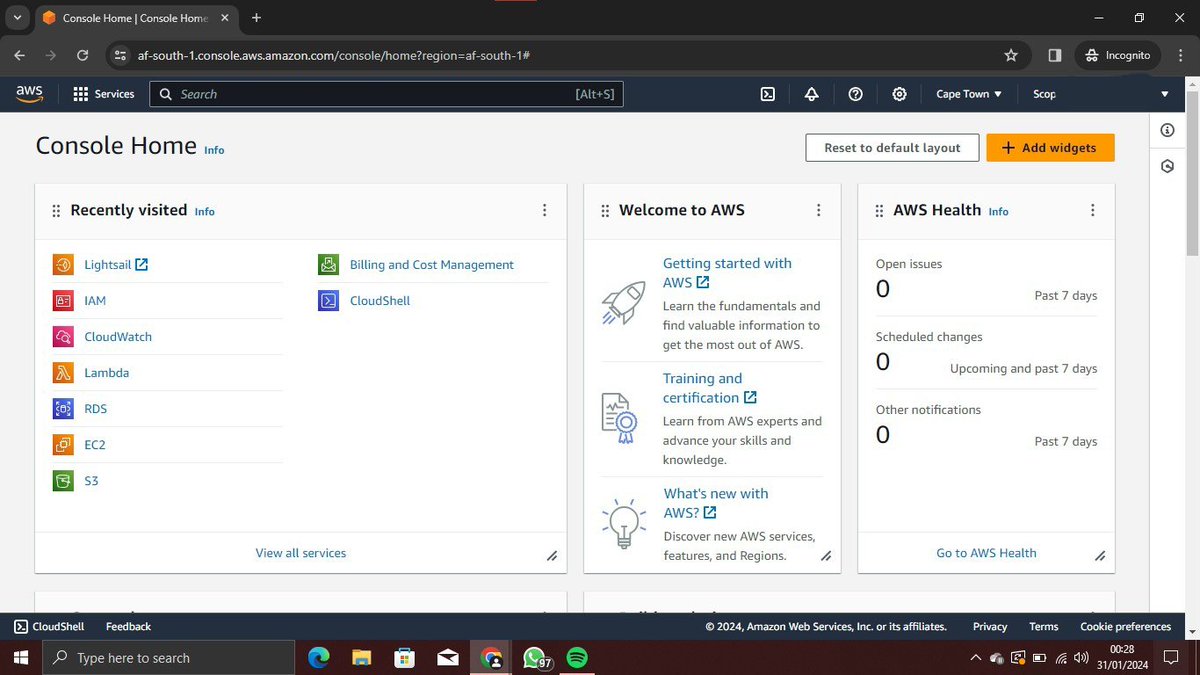Click the Lightsail service icon
Viewport: 1200px width, 675px height.
tap(63, 265)
